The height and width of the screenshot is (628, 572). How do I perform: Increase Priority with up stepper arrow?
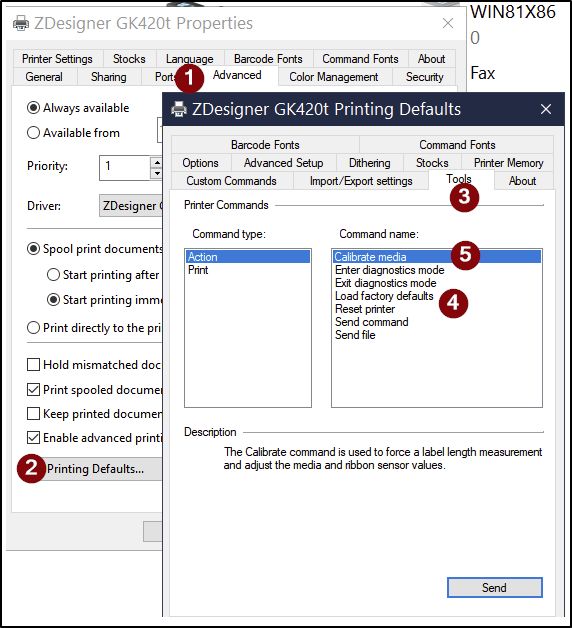click(x=157, y=163)
